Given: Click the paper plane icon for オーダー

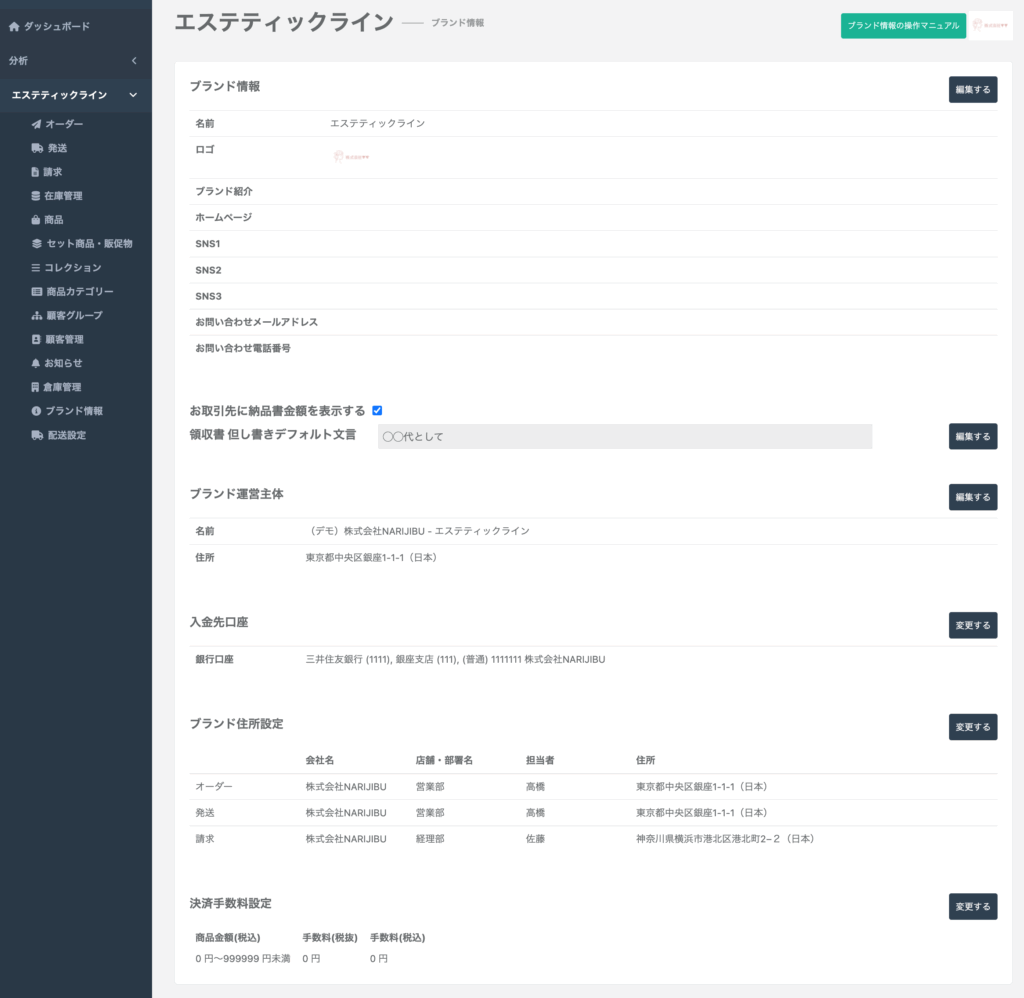Looking at the screenshot, I should click(37, 124).
